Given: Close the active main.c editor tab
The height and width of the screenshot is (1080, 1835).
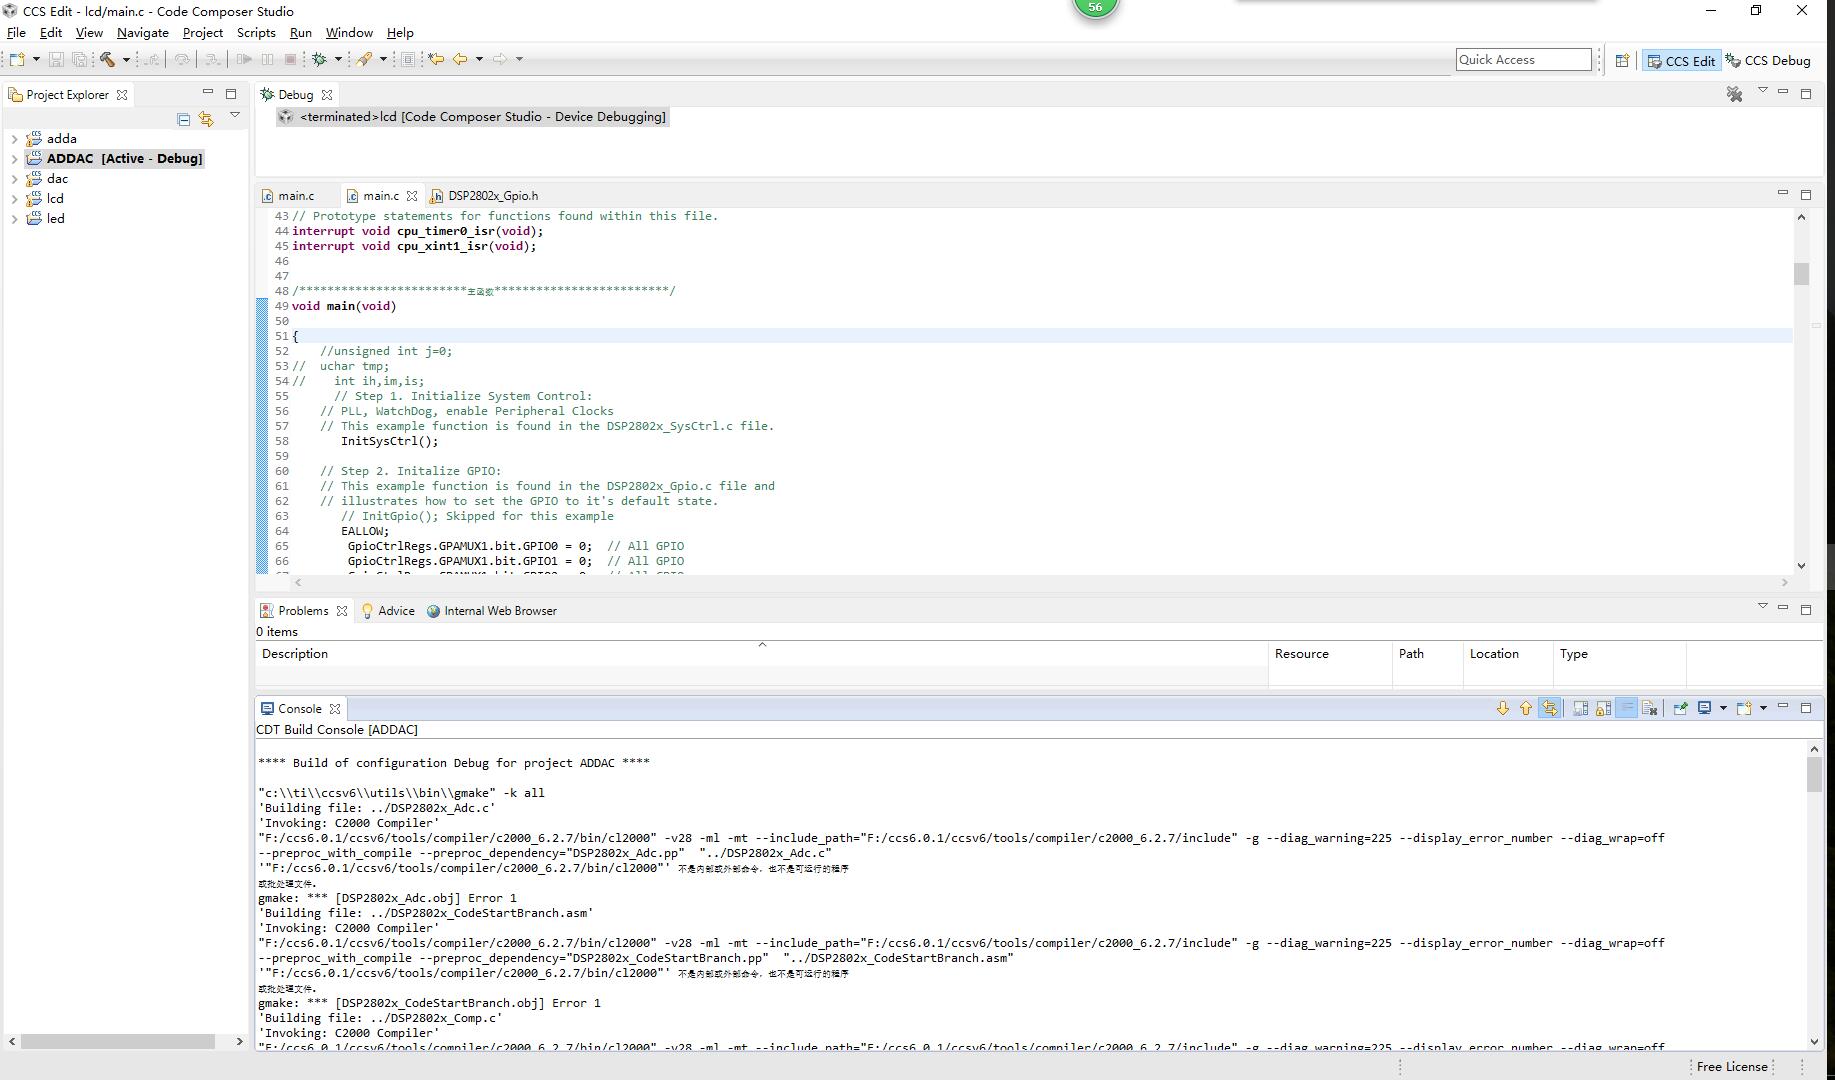Looking at the screenshot, I should [x=411, y=196].
